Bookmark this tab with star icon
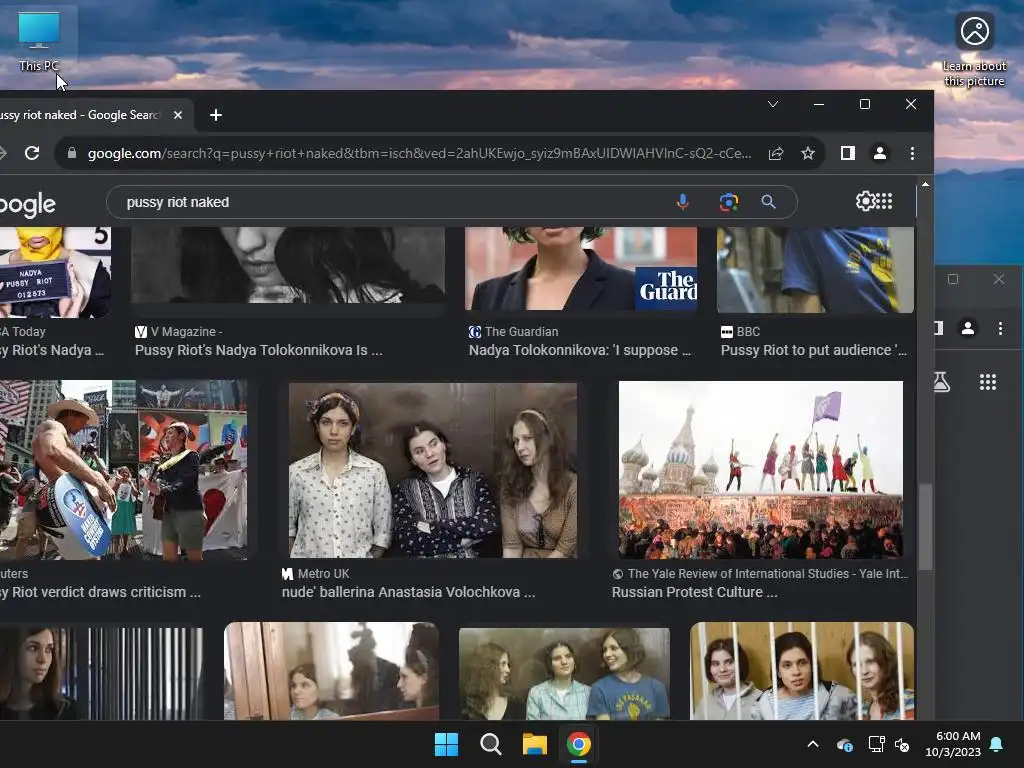Viewport: 1024px width, 768px height. 808,153
